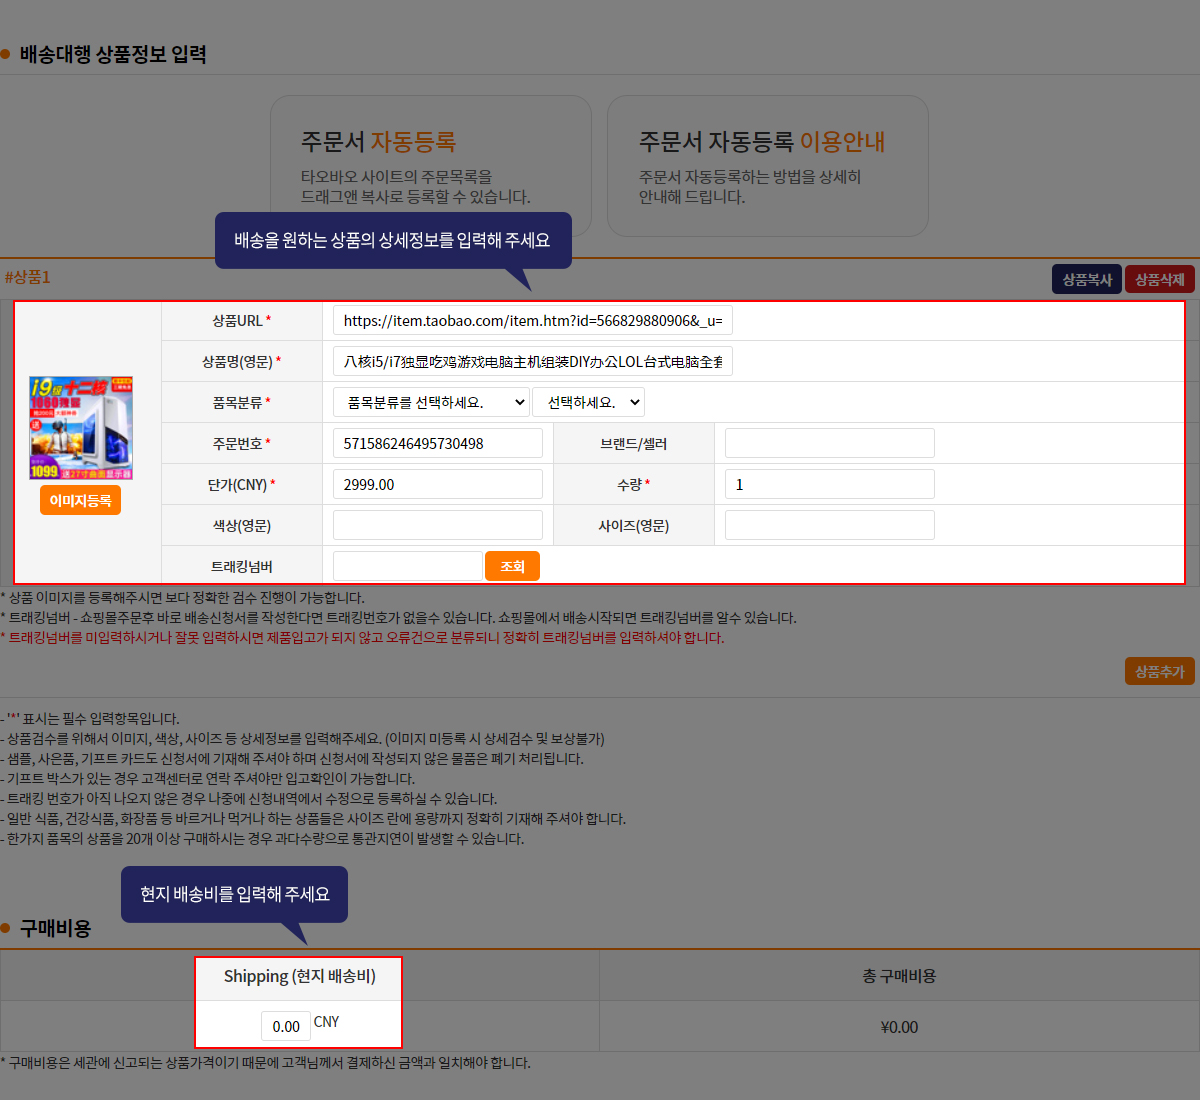Select the 주문번호 order number field
1200x1100 pixels.
click(437, 443)
